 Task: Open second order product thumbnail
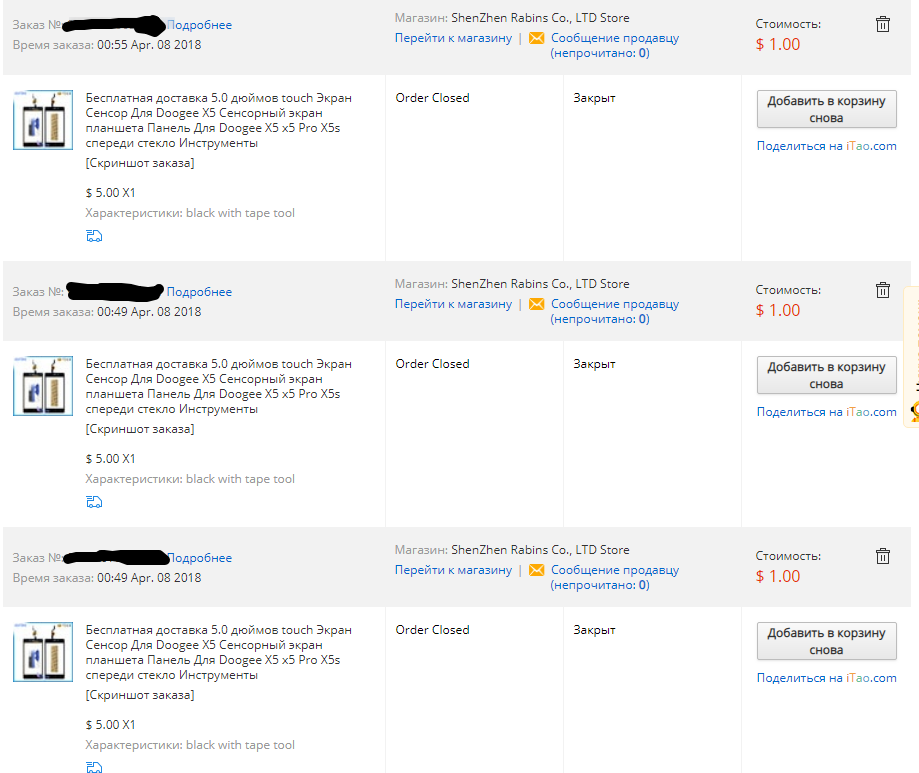43,386
